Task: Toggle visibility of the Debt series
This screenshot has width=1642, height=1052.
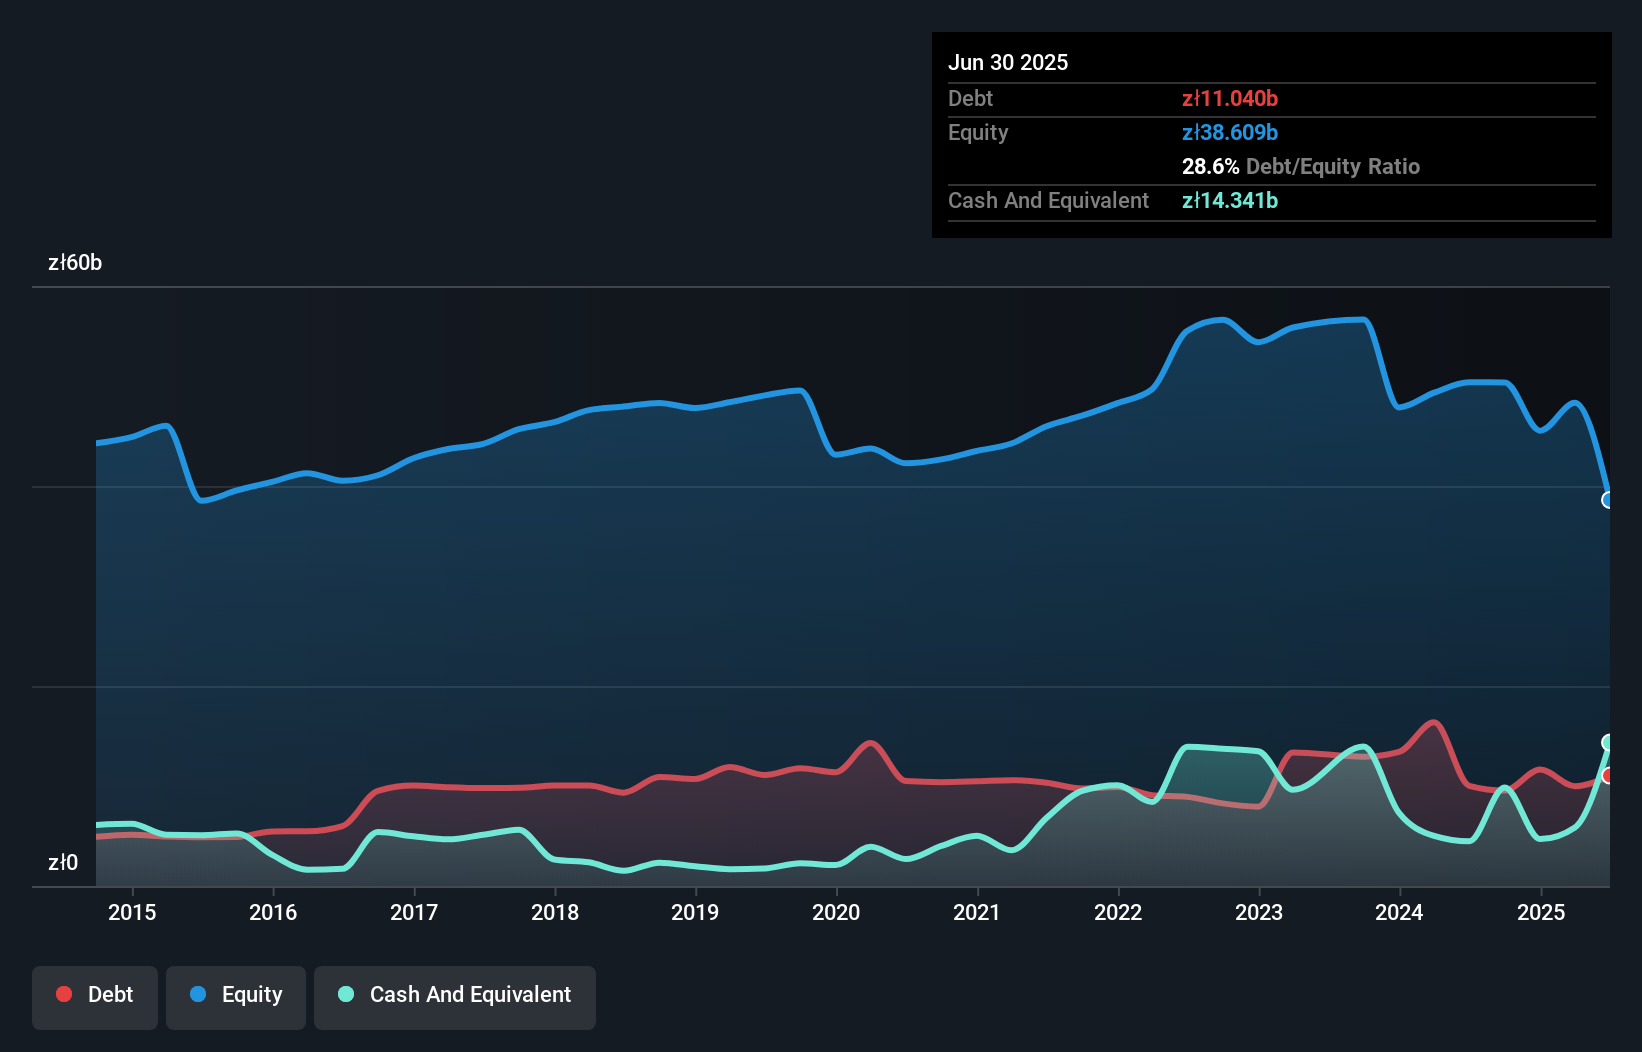Action: coord(95,995)
